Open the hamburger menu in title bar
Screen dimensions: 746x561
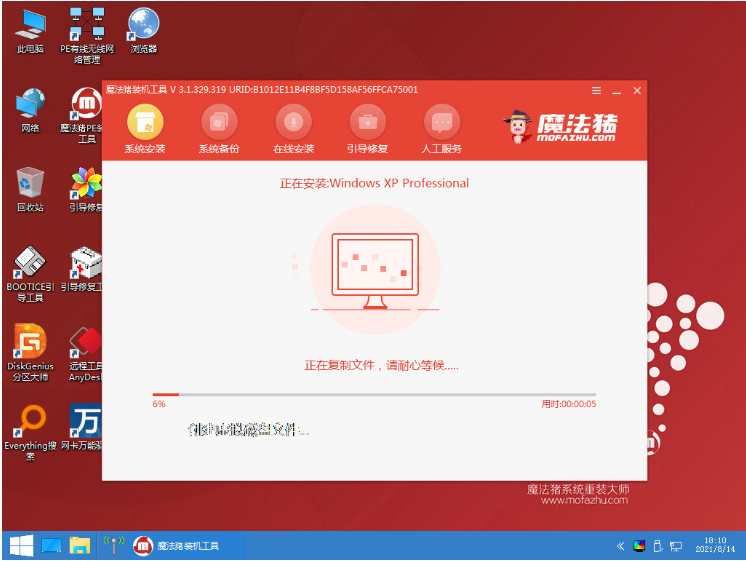pos(596,90)
